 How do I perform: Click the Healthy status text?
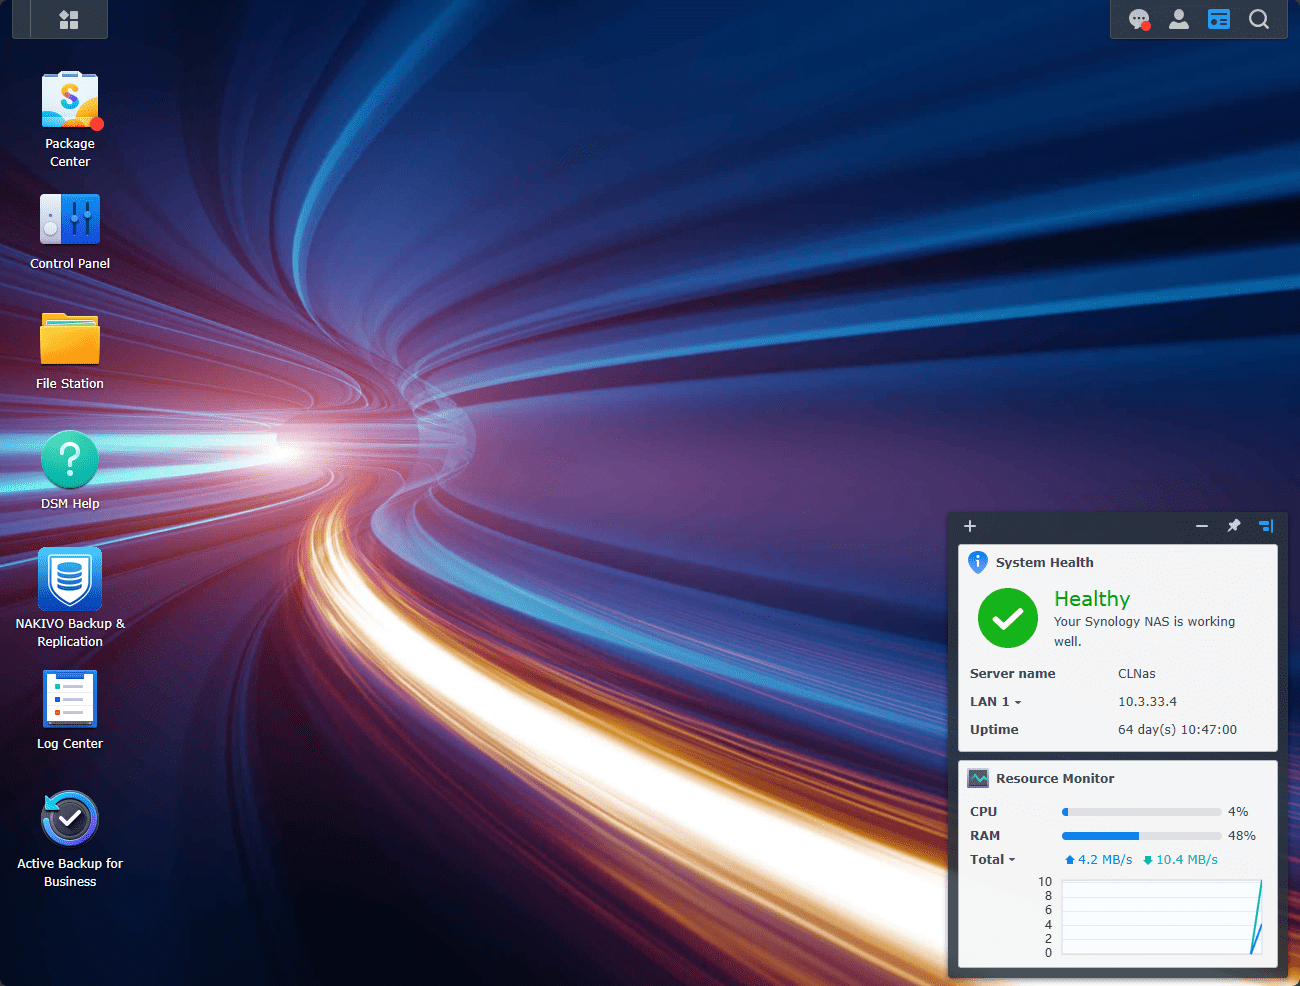coord(1092,599)
